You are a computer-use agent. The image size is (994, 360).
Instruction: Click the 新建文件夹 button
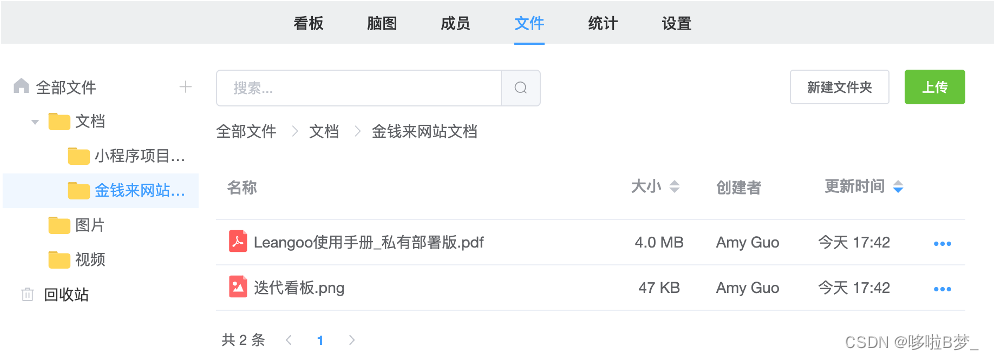pos(839,87)
